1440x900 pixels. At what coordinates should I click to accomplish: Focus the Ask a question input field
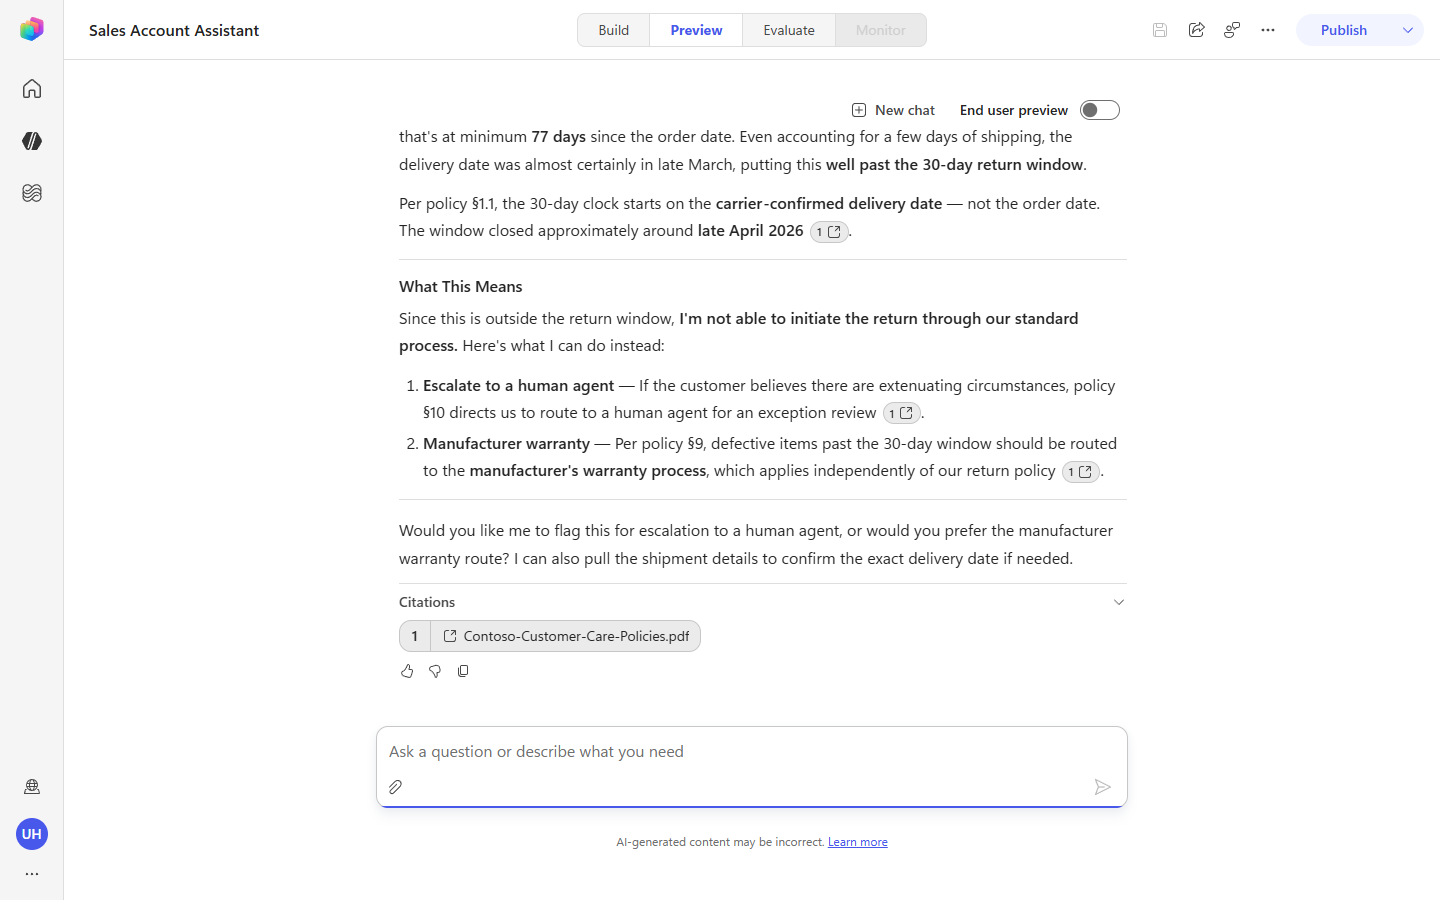[x=752, y=752]
